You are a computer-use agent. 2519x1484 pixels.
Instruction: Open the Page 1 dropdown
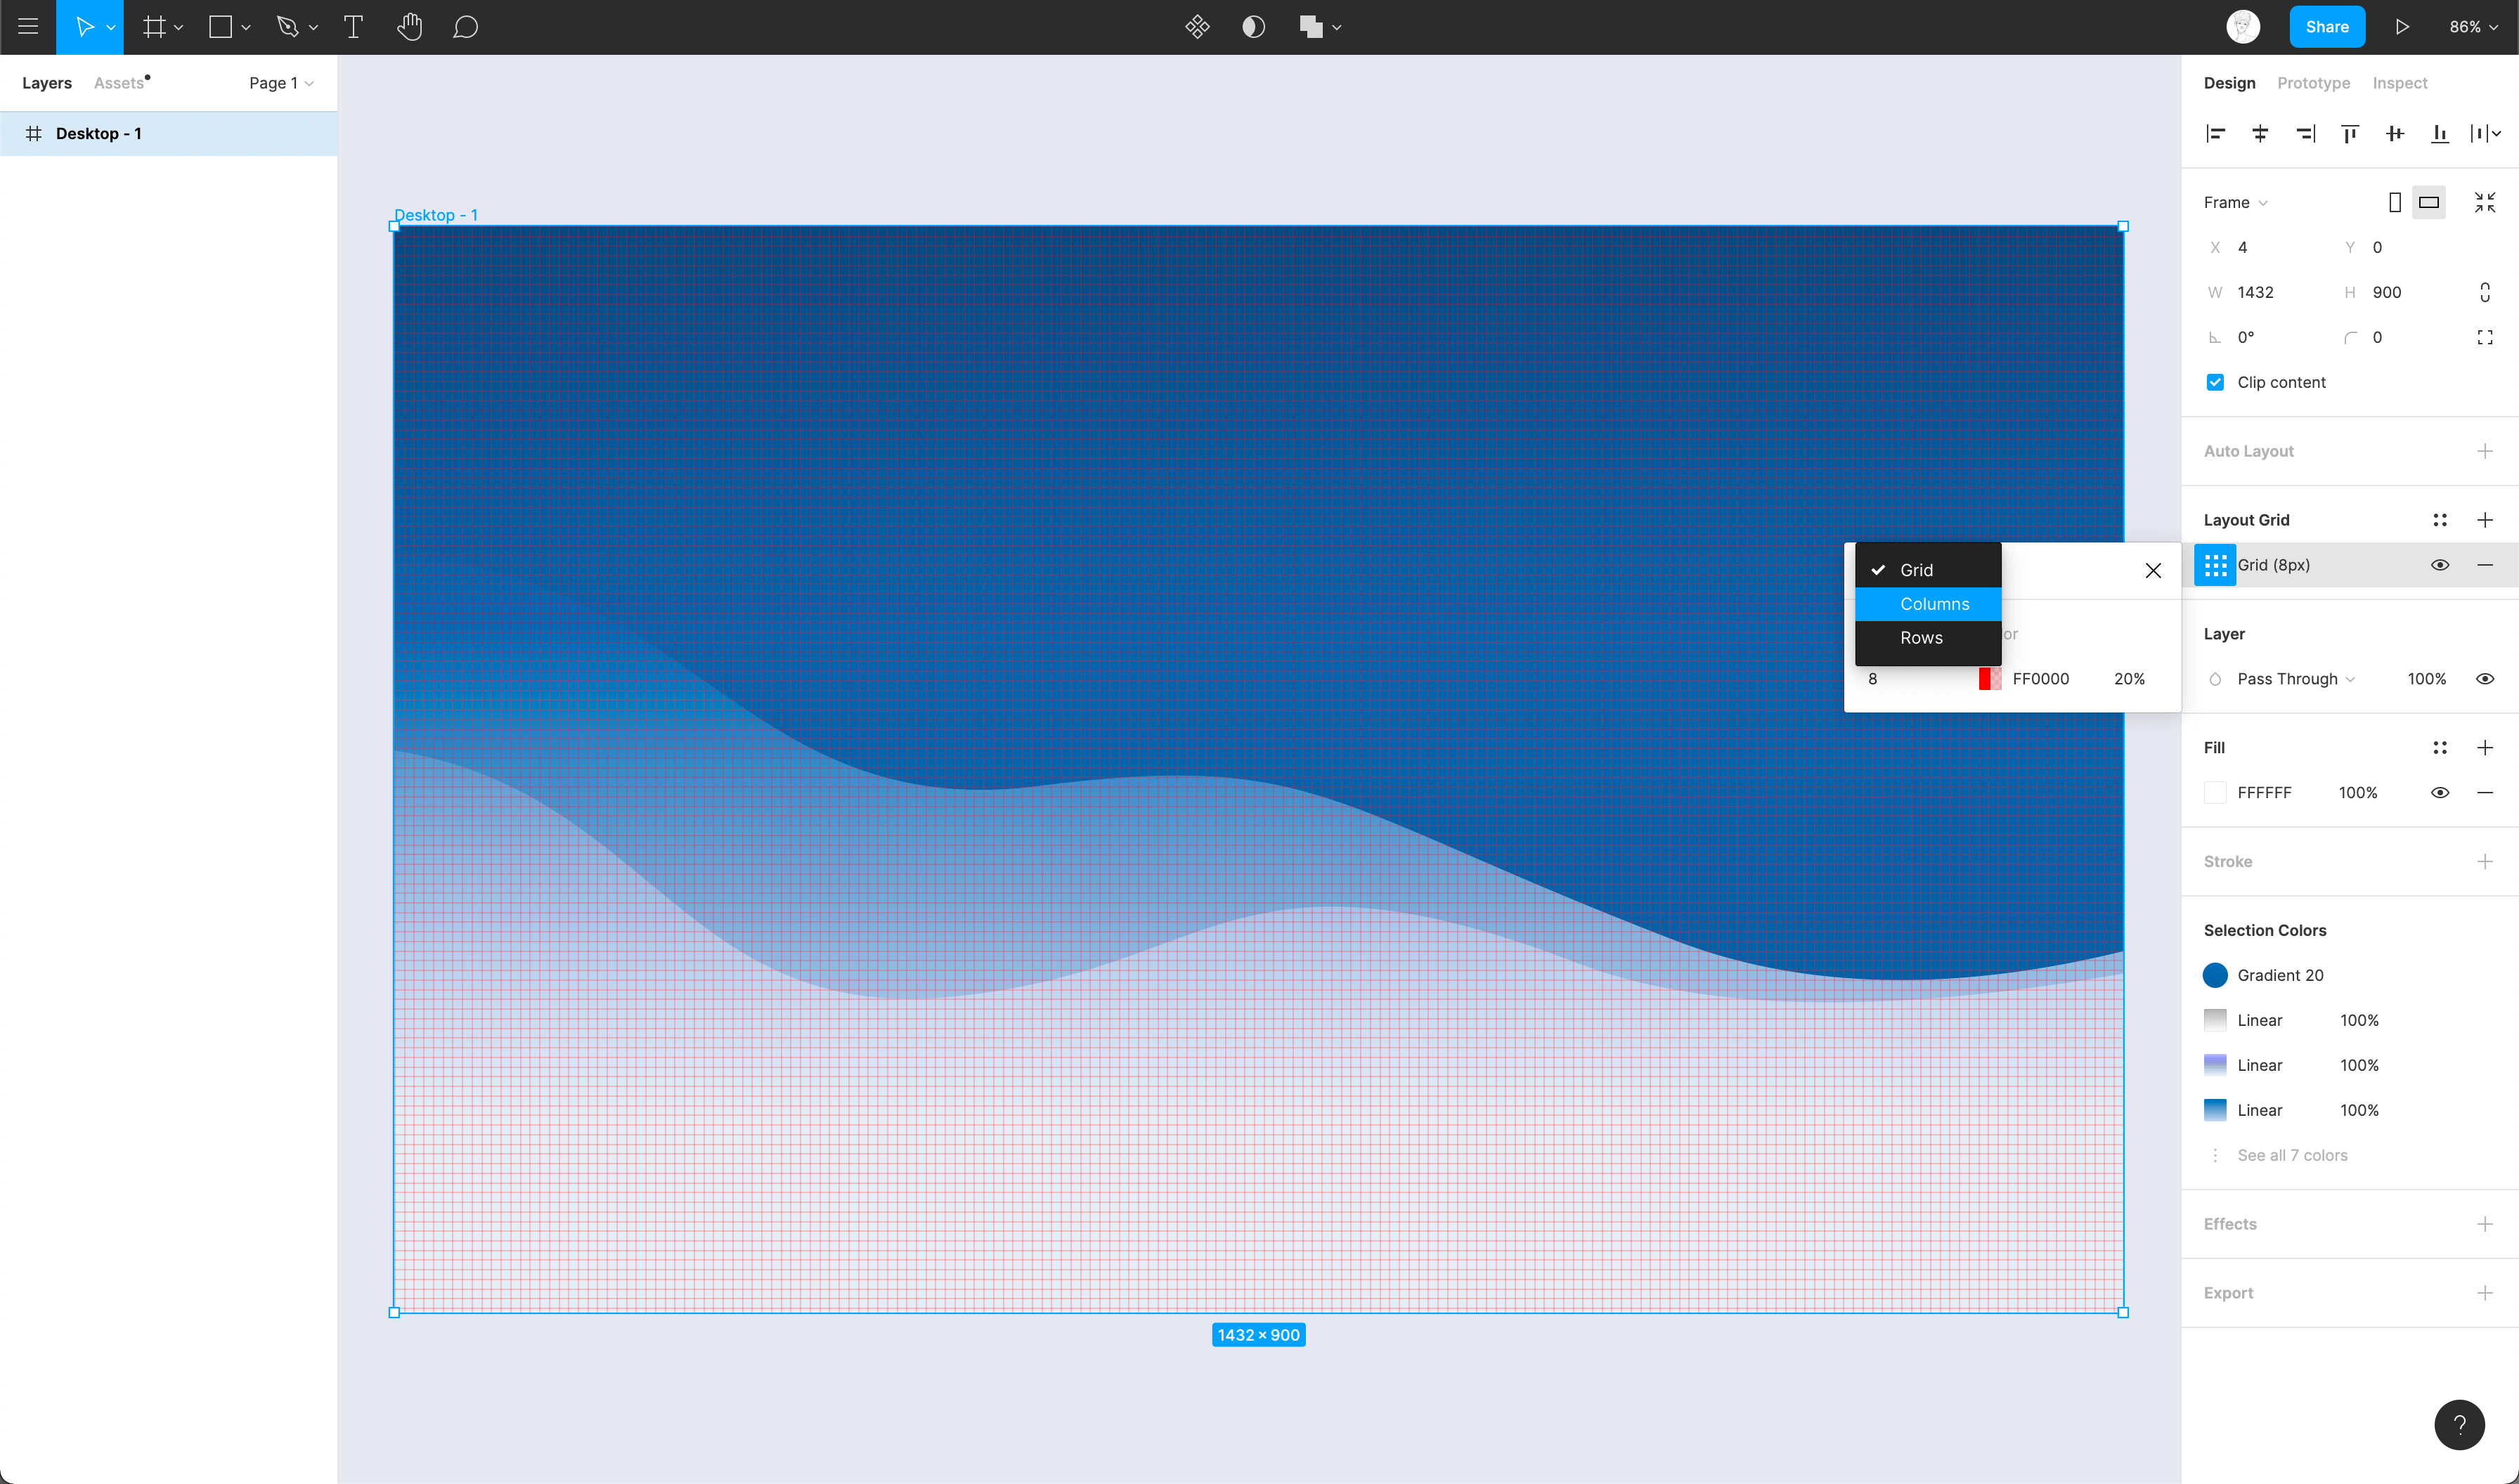click(281, 83)
